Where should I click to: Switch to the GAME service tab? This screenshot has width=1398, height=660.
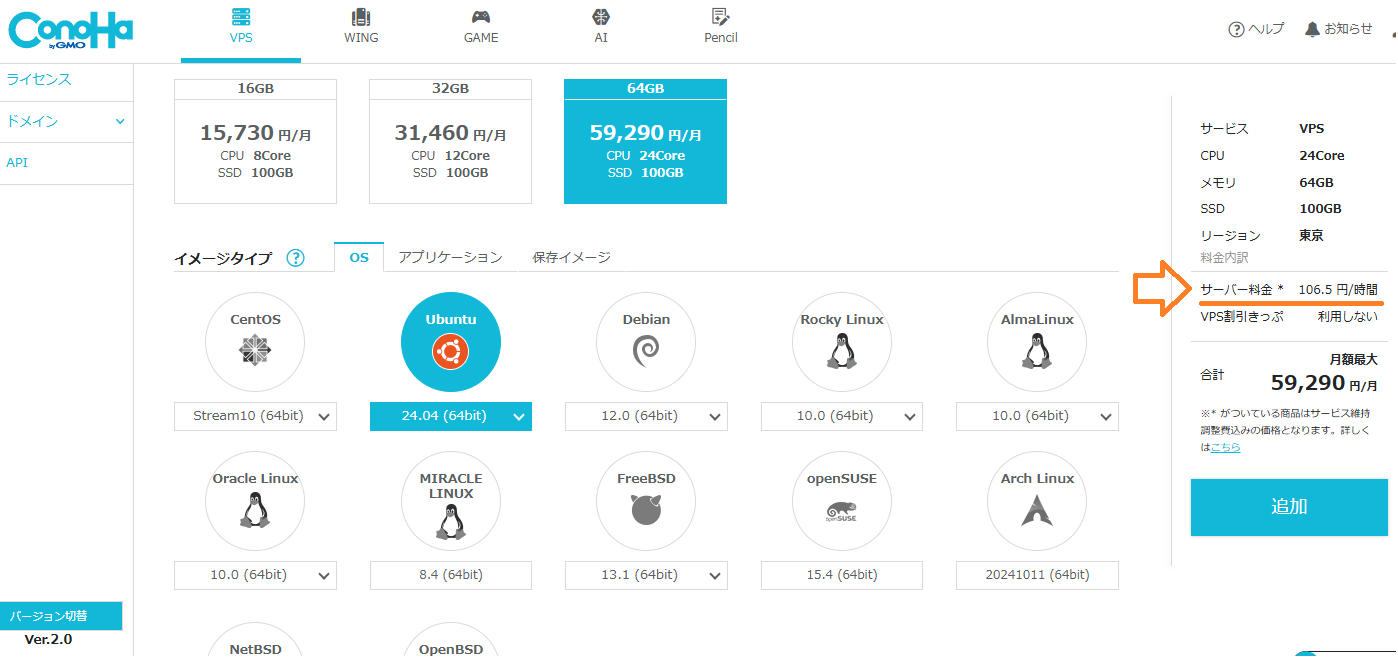point(481,27)
